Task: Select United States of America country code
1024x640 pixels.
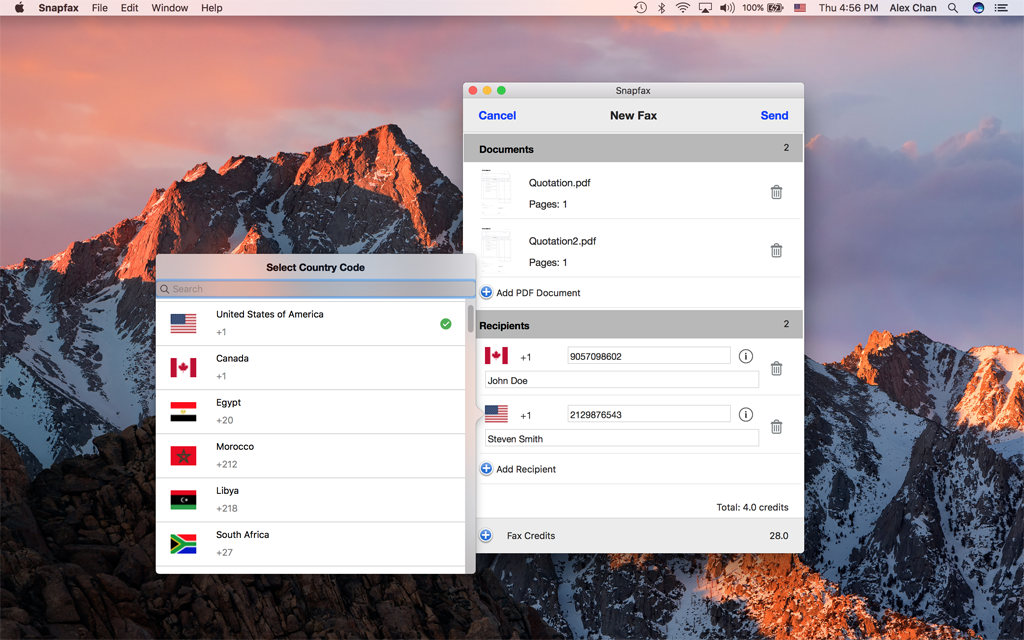Action: [311, 323]
